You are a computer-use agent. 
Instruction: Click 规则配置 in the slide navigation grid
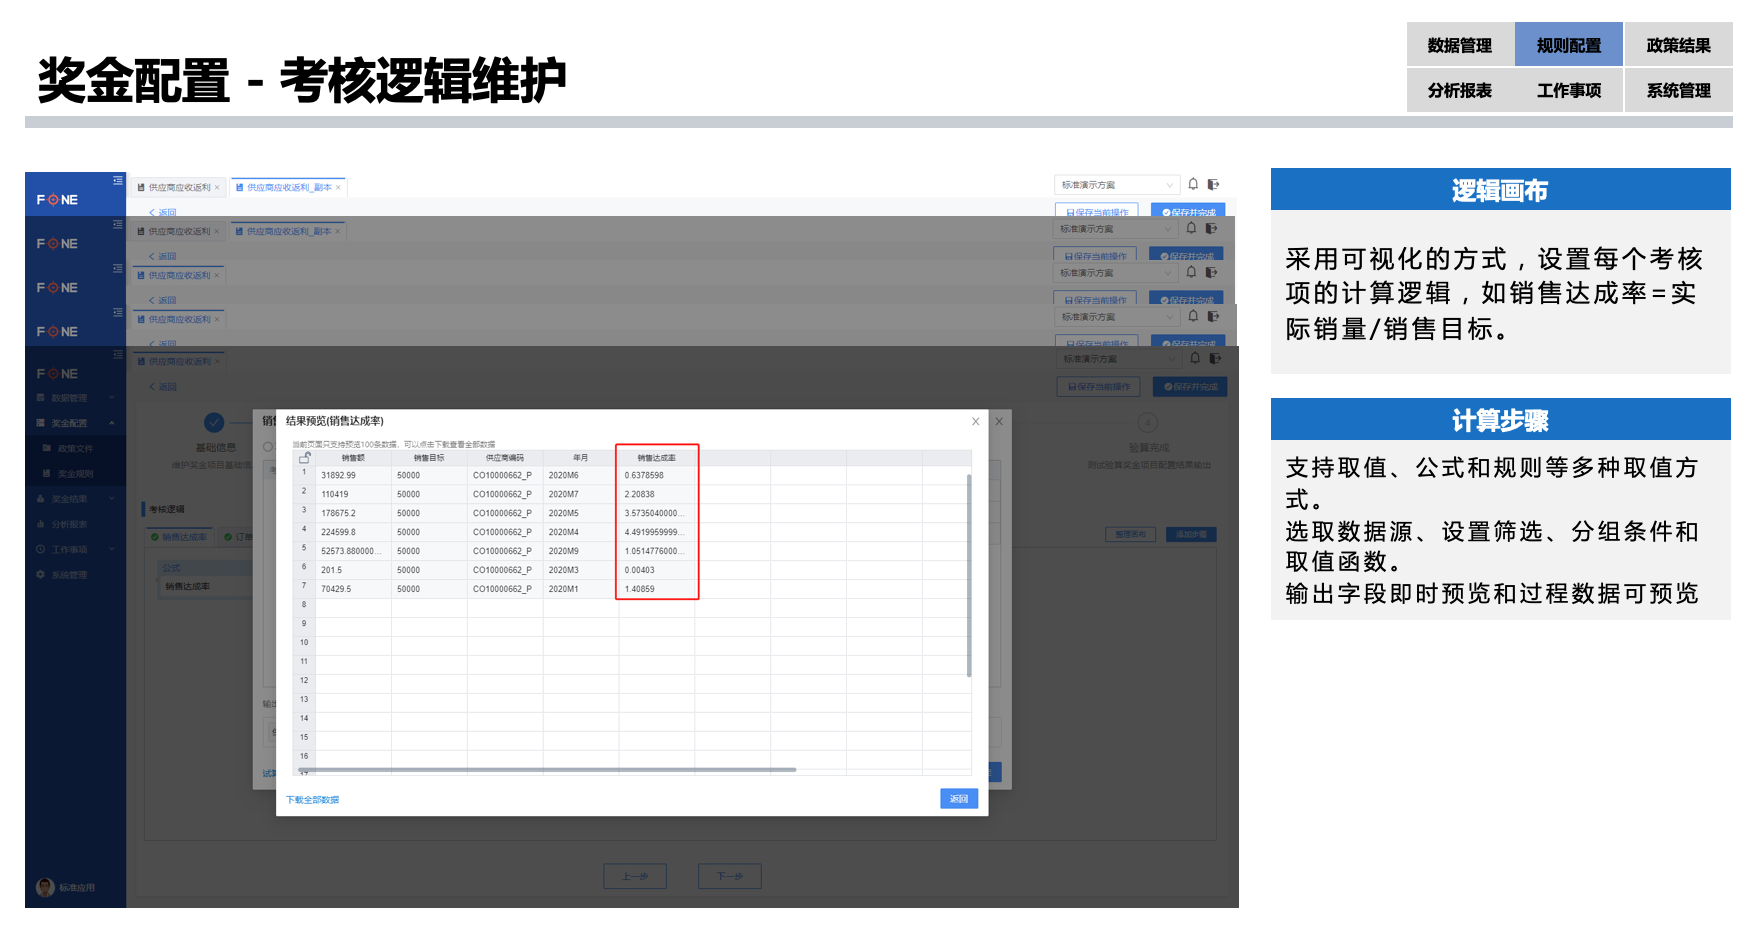point(1569,45)
